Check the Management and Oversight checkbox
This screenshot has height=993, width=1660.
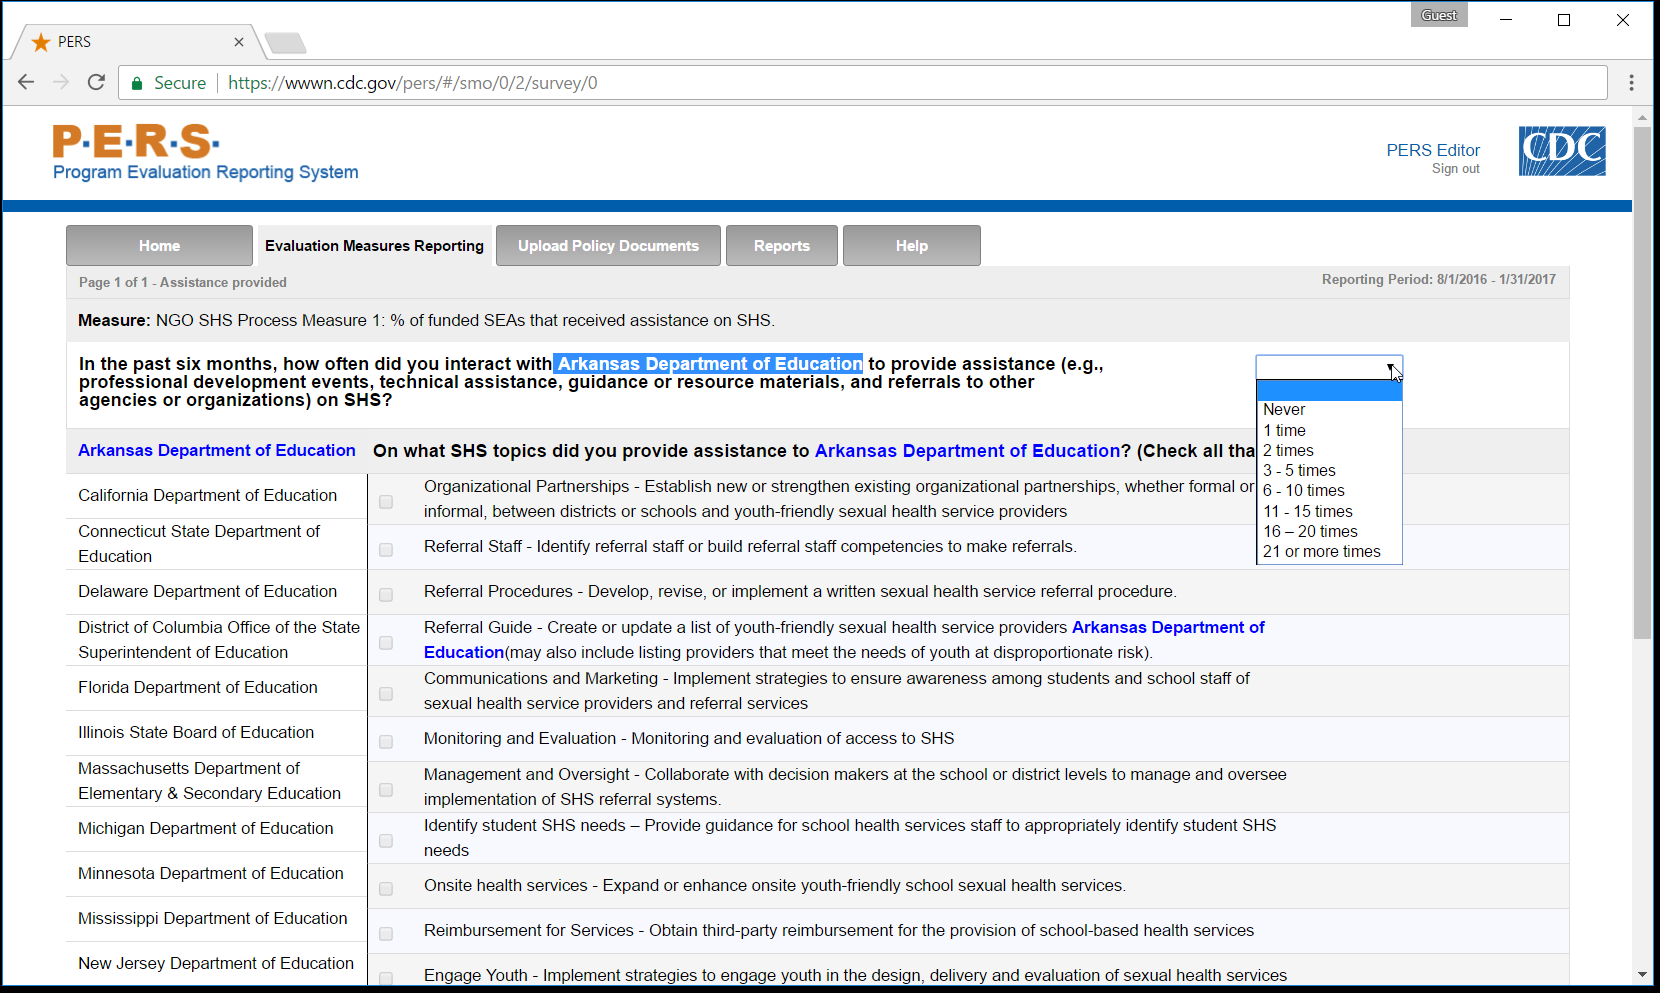(386, 790)
